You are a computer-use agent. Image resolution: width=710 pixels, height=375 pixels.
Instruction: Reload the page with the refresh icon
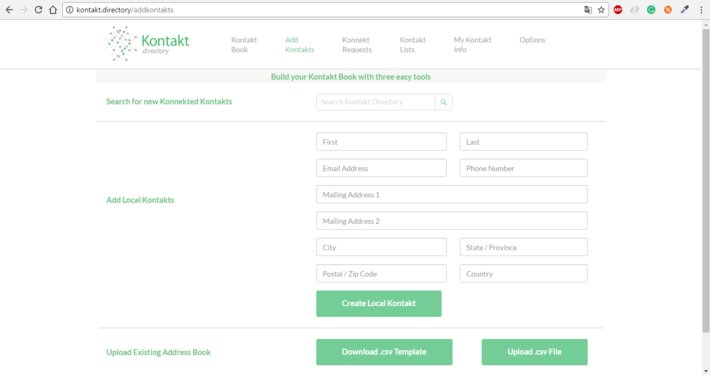point(38,10)
